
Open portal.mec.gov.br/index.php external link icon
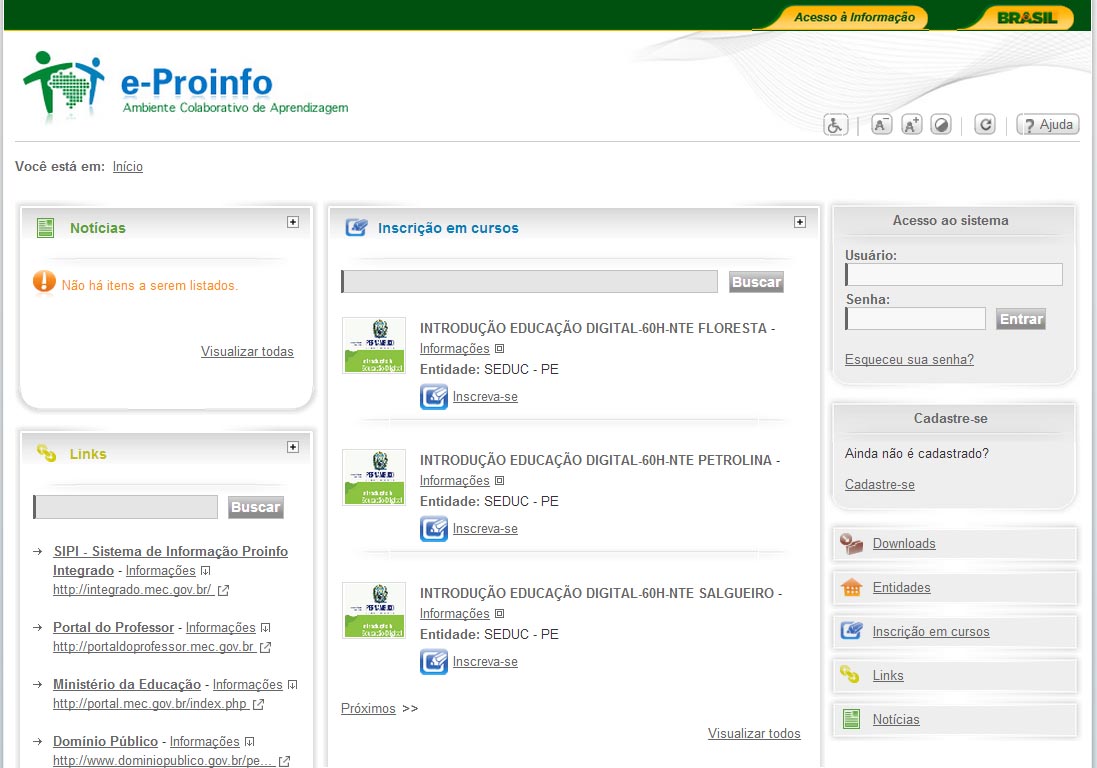tap(258, 704)
